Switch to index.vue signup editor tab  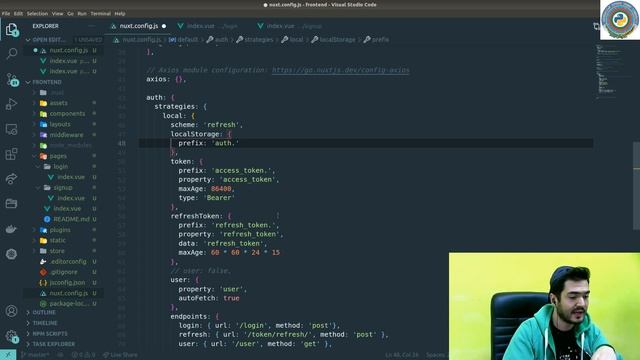tap(290, 26)
